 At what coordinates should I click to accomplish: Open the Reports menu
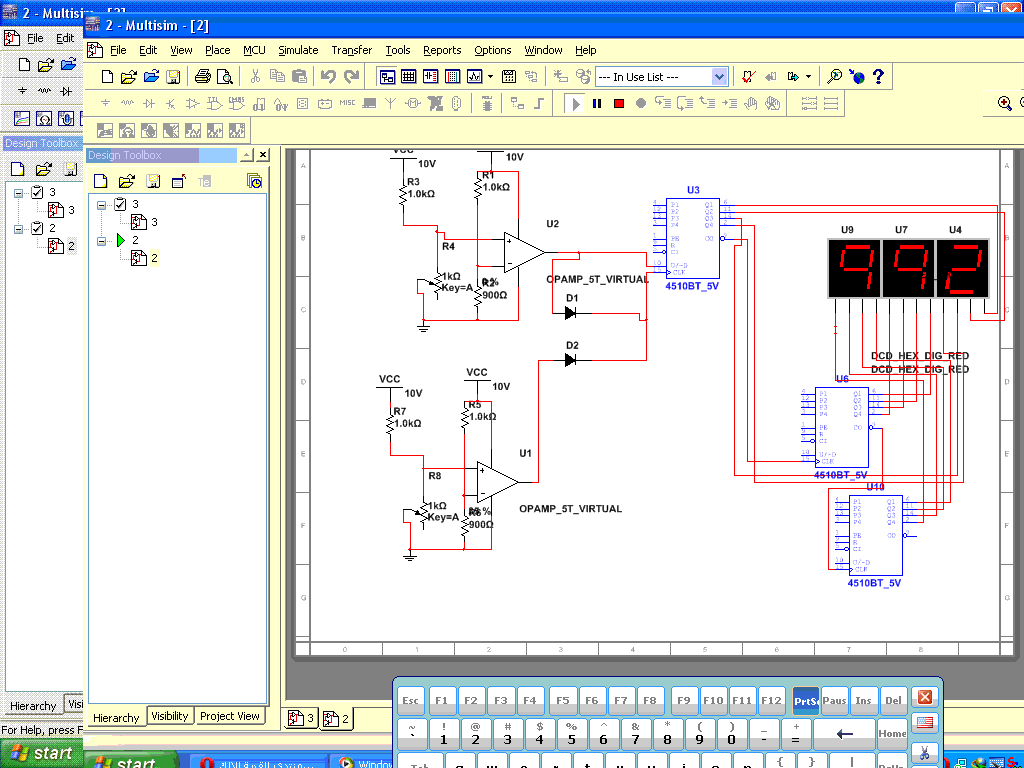pyautogui.click(x=442, y=50)
